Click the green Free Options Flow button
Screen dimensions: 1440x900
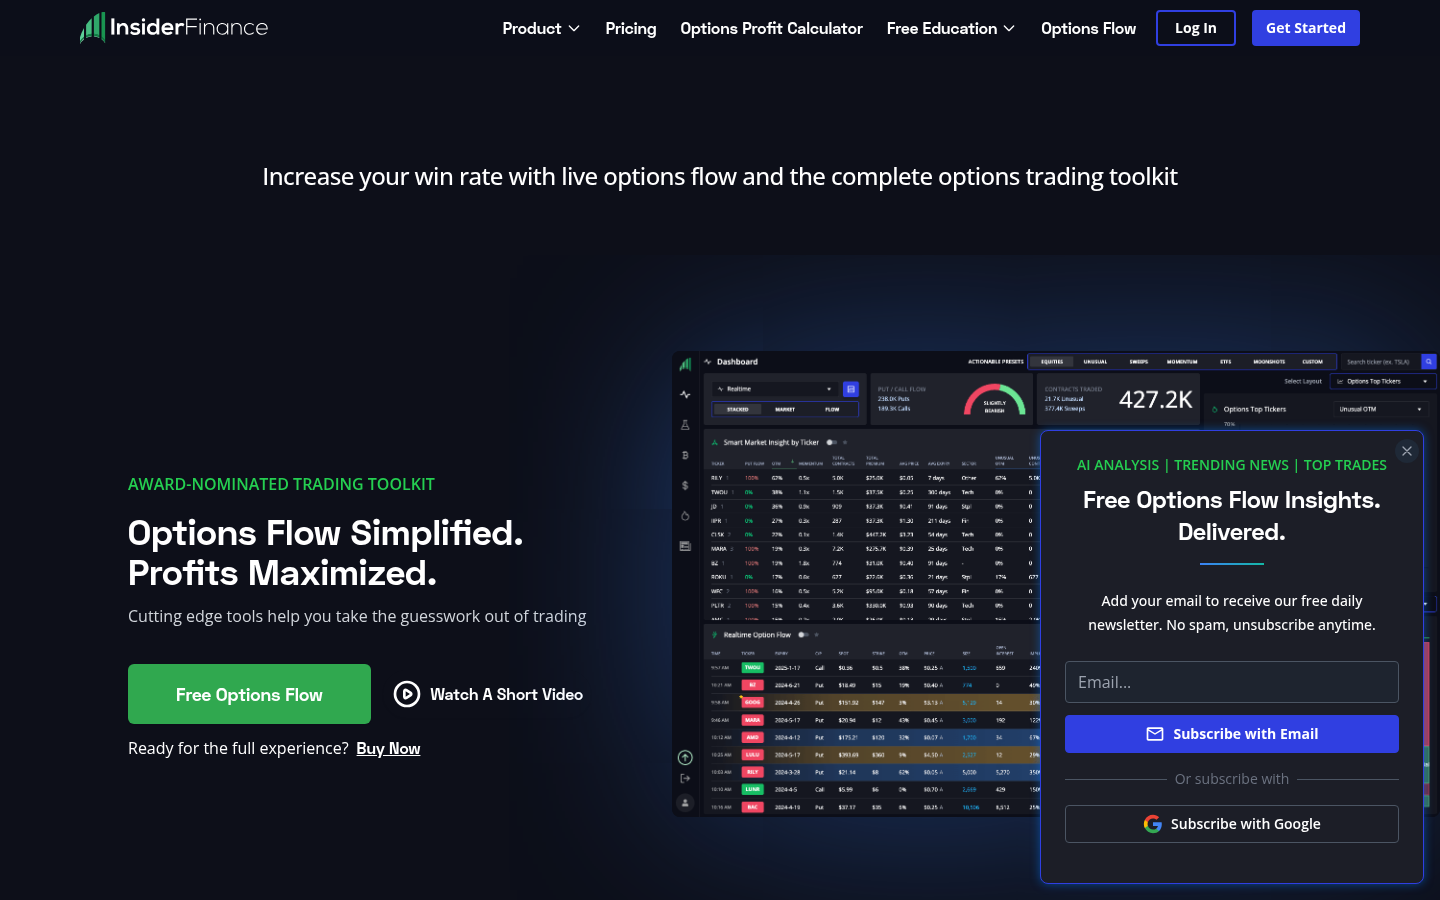(x=249, y=694)
